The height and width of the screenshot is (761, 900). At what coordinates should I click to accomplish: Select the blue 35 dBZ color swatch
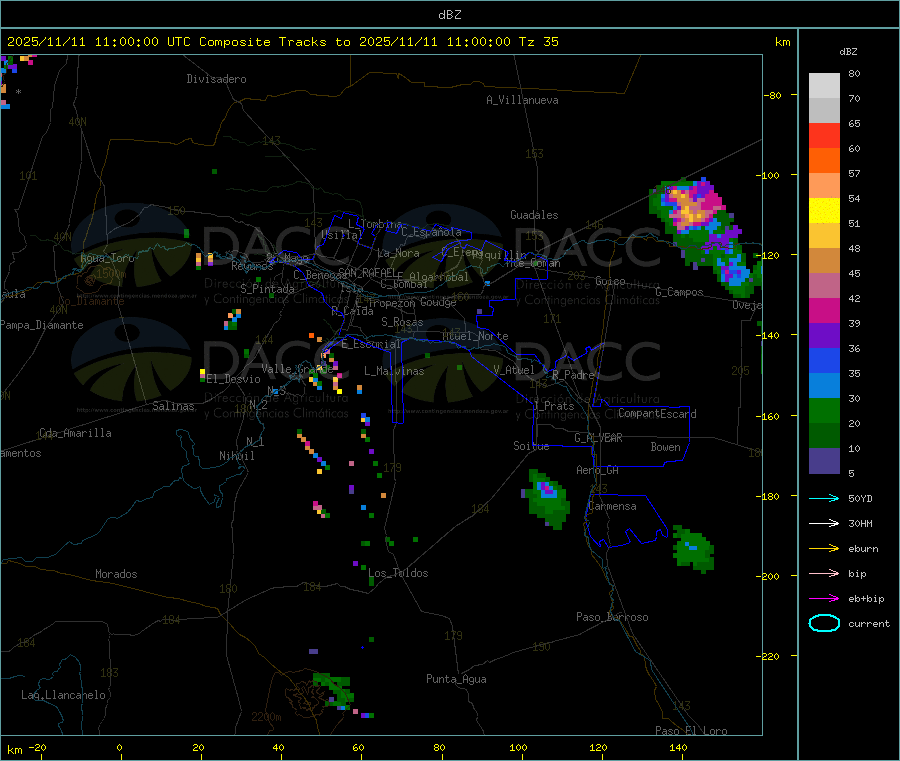tap(824, 360)
